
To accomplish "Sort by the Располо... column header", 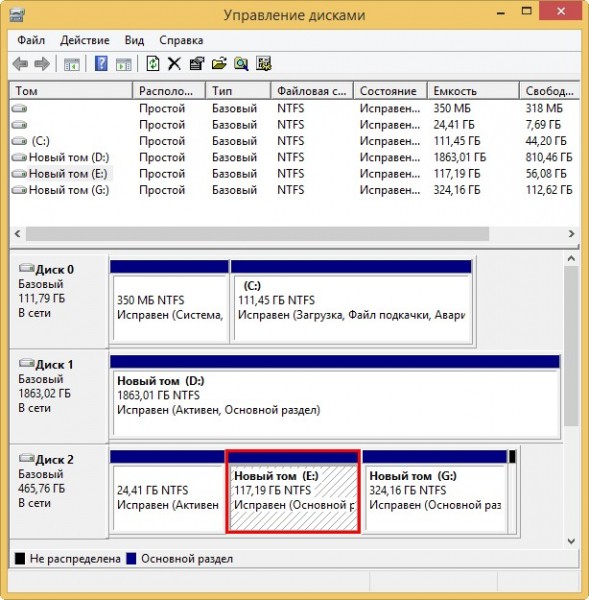I will pos(169,91).
